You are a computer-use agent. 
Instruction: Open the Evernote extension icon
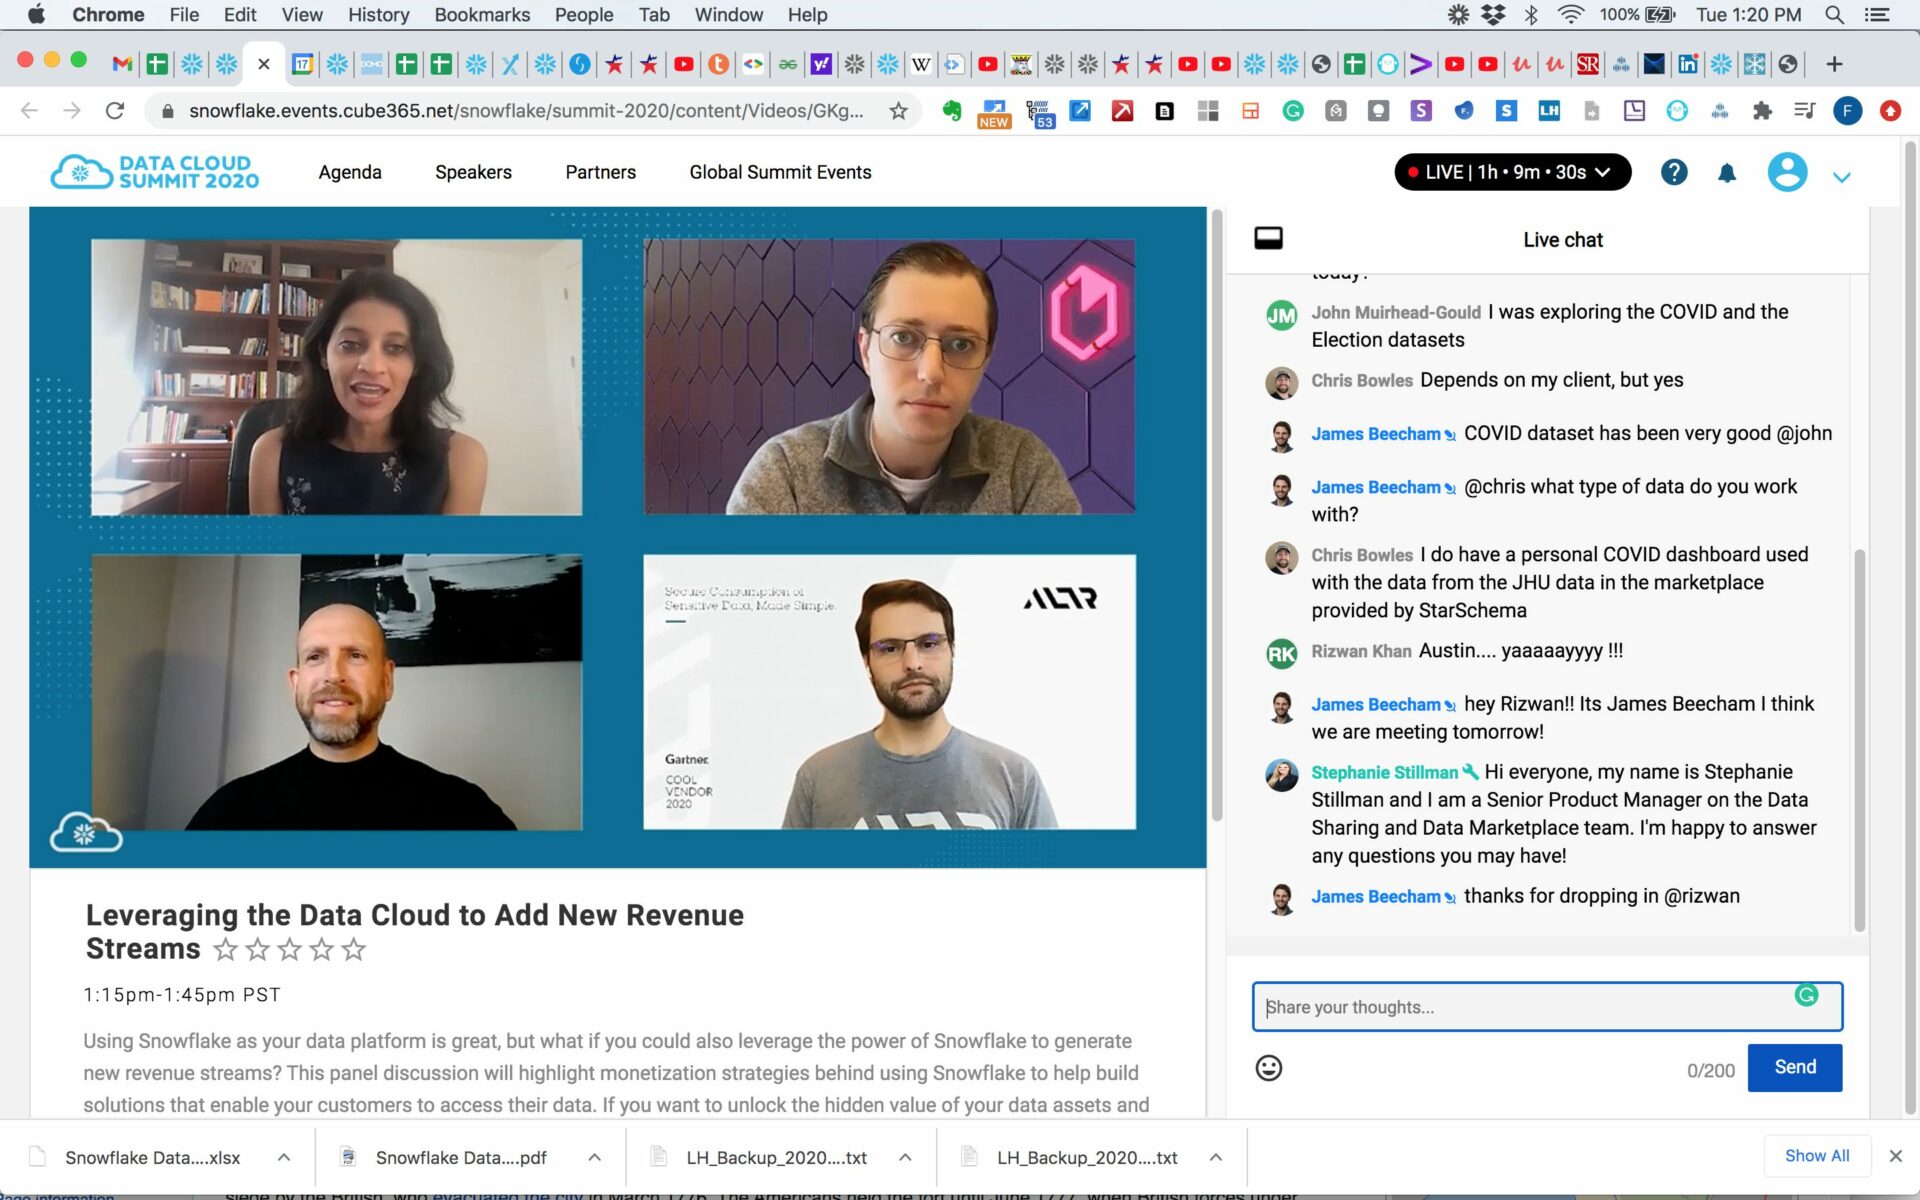(952, 111)
